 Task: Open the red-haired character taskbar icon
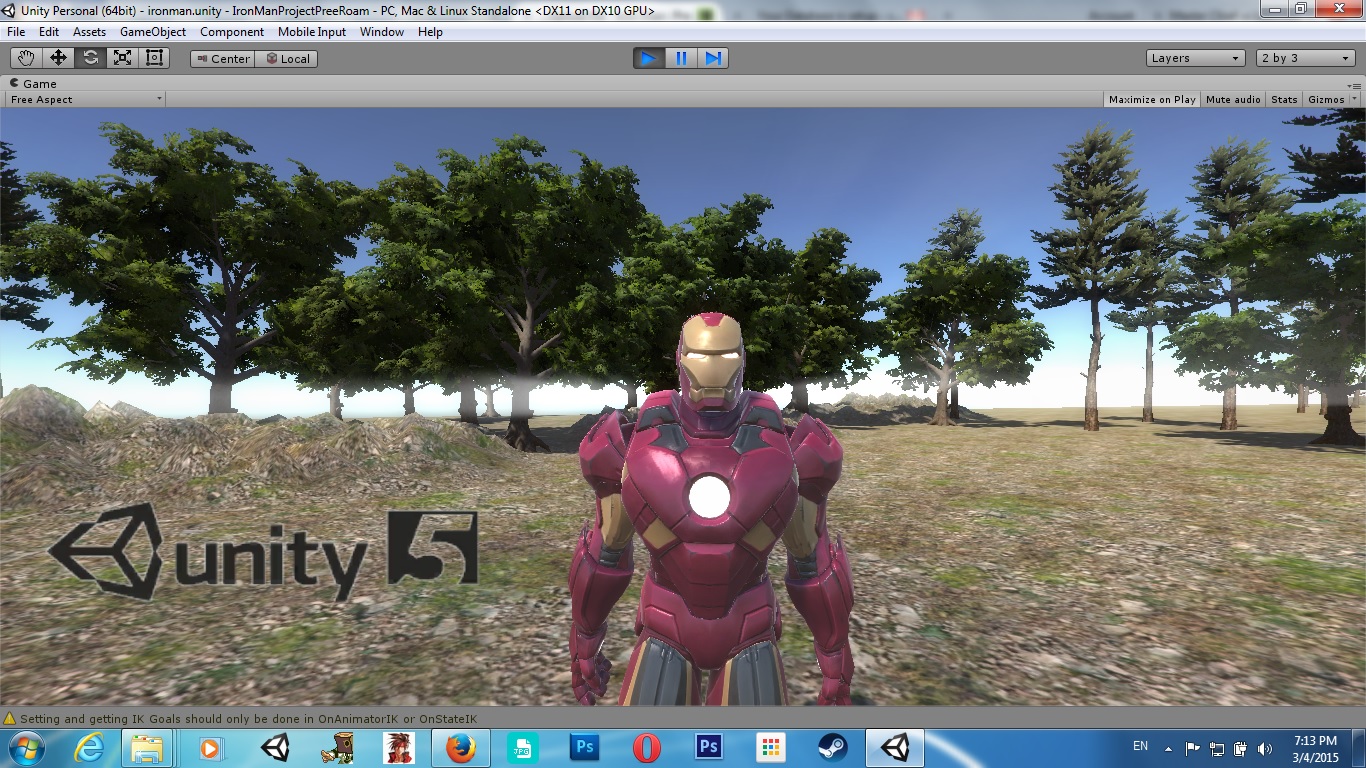coord(398,747)
